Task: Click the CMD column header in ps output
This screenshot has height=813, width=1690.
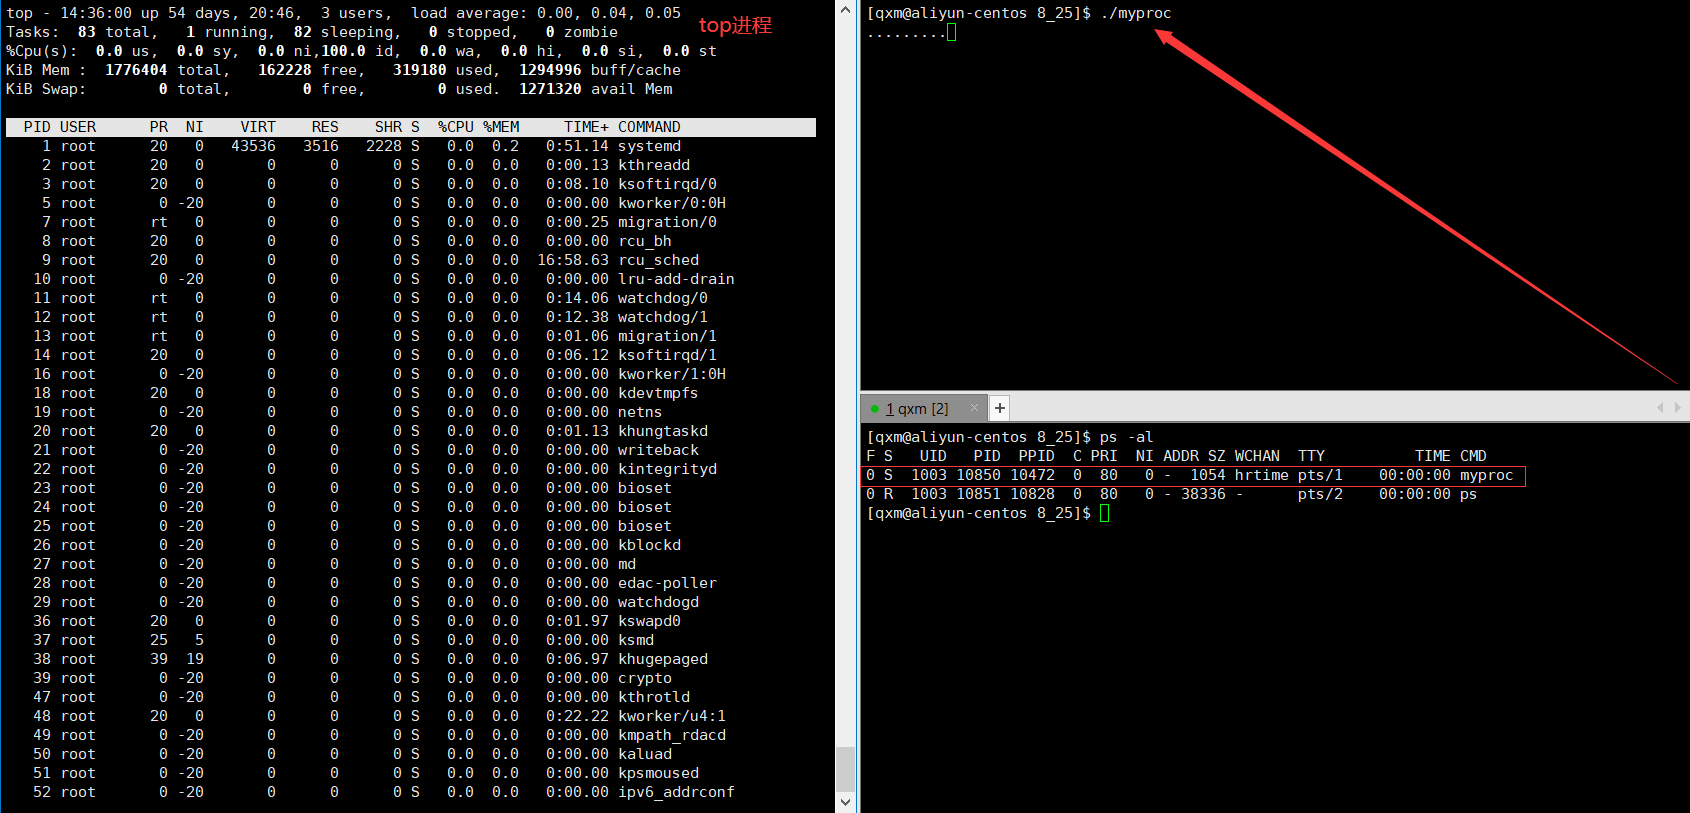Action: [x=1473, y=456]
